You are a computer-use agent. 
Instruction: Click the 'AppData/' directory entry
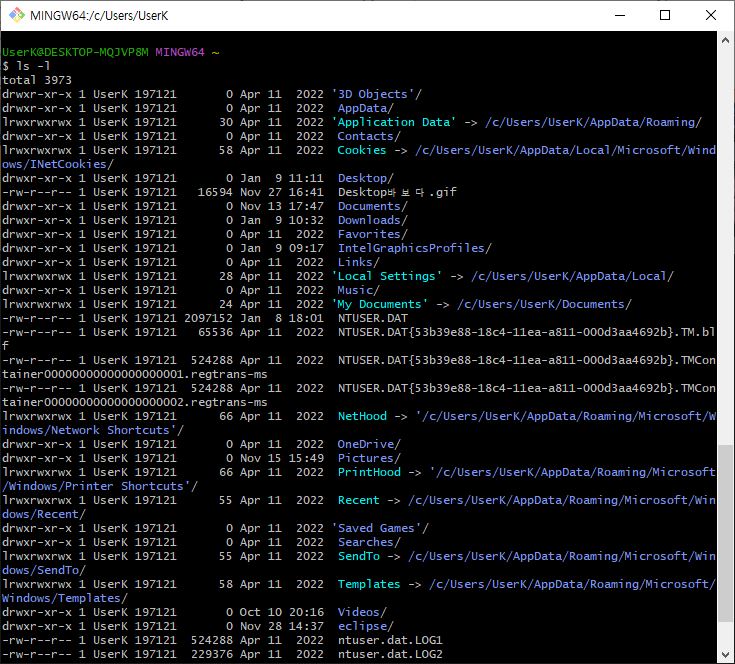tap(366, 108)
